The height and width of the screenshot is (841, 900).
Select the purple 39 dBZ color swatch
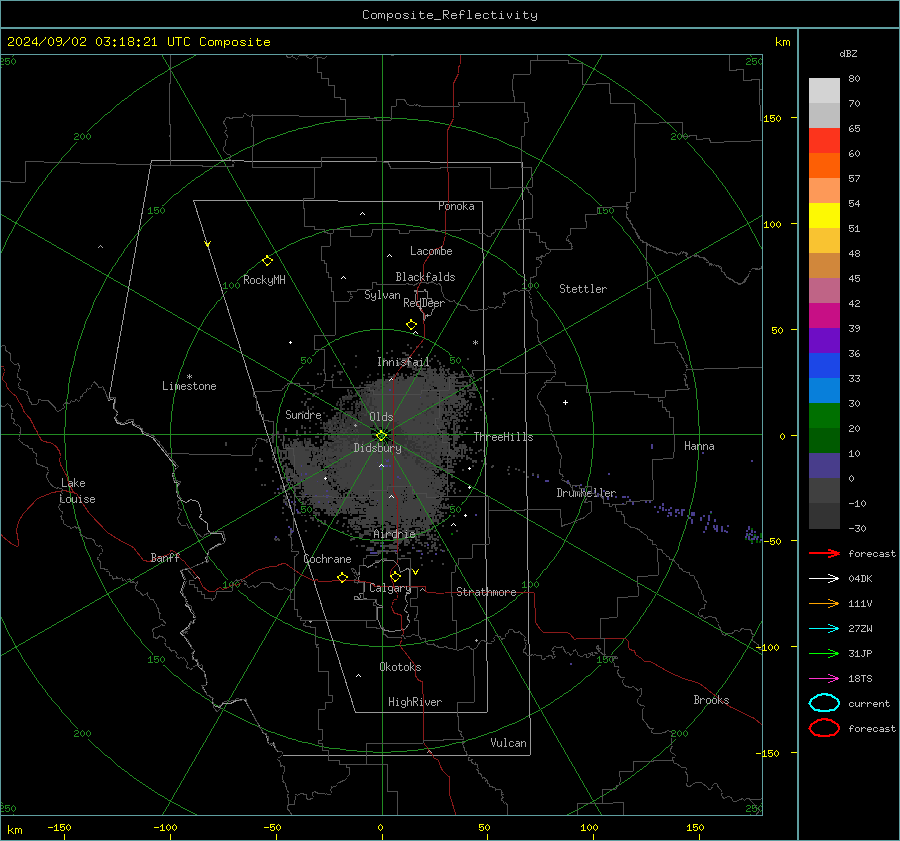pos(824,340)
